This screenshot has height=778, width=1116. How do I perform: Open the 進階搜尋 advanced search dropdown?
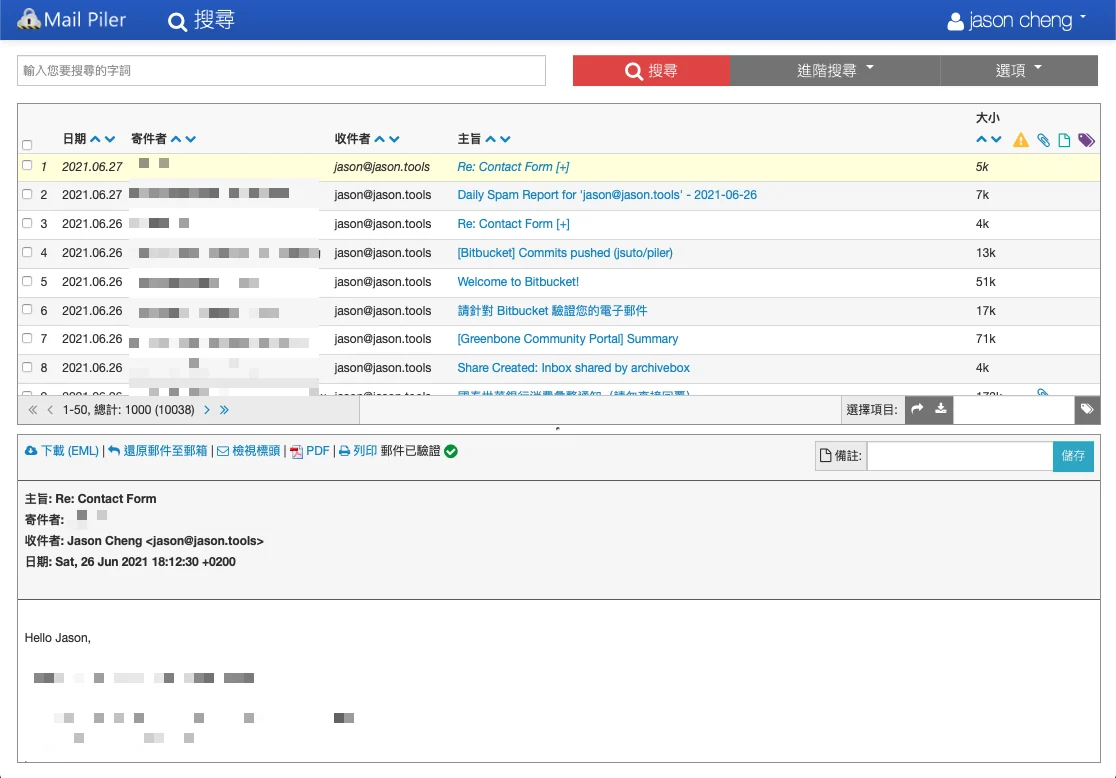pos(835,70)
